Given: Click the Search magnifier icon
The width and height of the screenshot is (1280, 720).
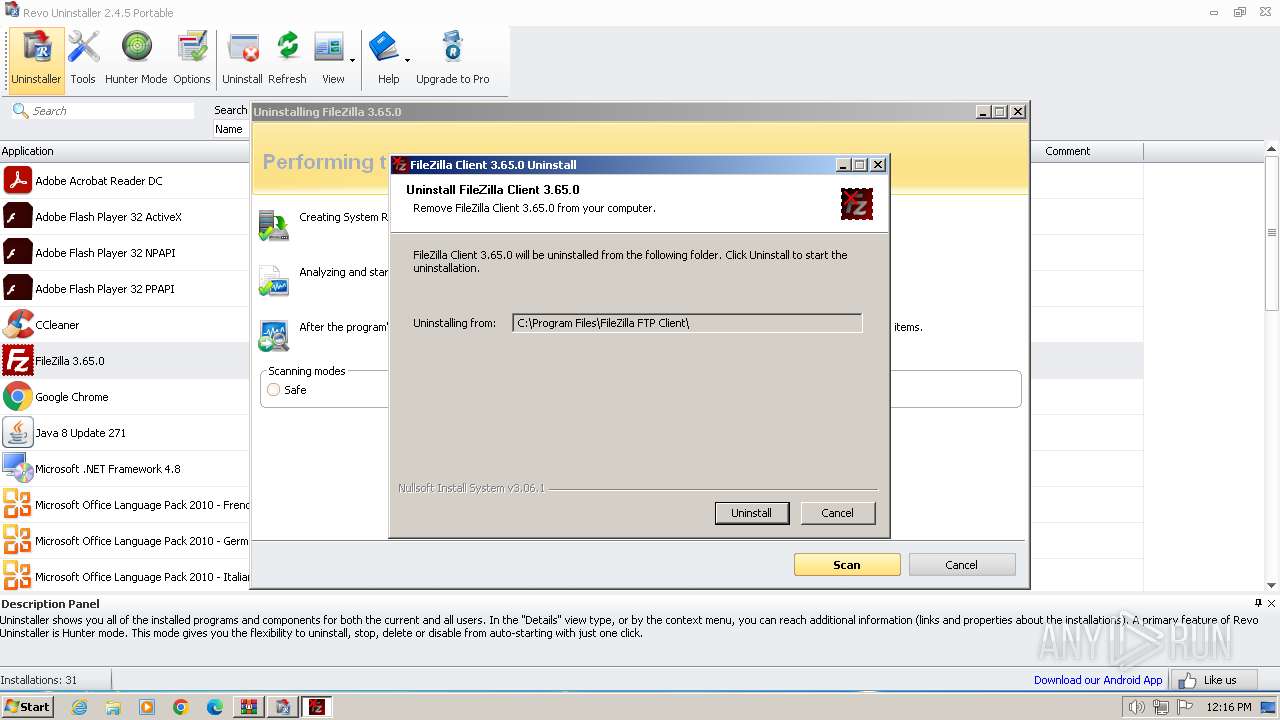Looking at the screenshot, I should (x=20, y=110).
